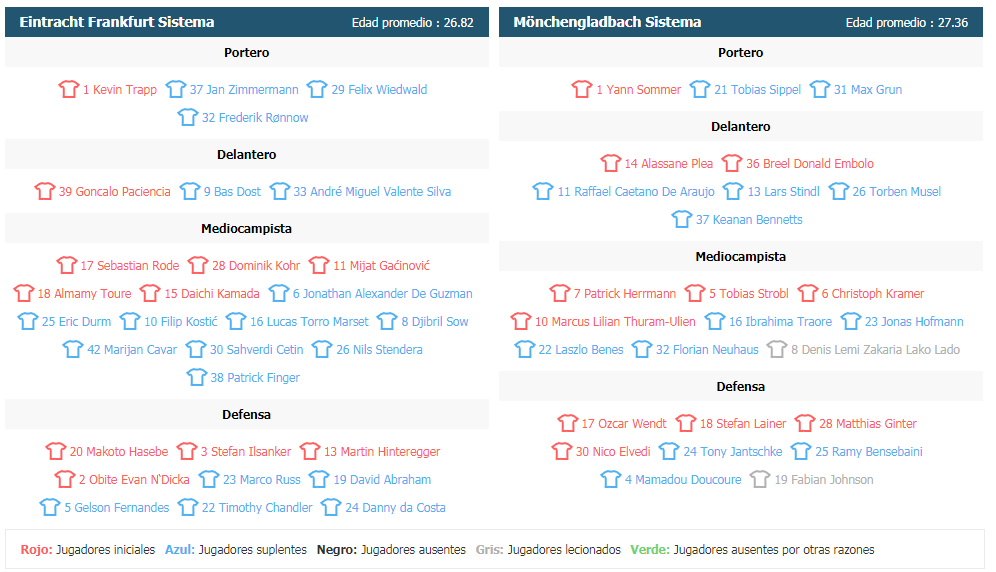Open 36 Breel Donald Embolo link
996x572 pixels.
pos(809,163)
